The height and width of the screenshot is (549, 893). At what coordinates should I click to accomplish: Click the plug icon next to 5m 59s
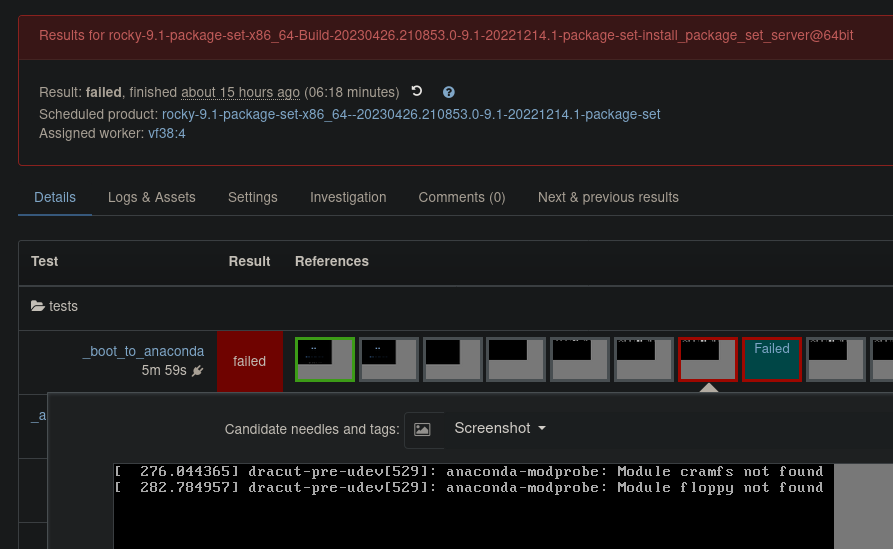197,371
